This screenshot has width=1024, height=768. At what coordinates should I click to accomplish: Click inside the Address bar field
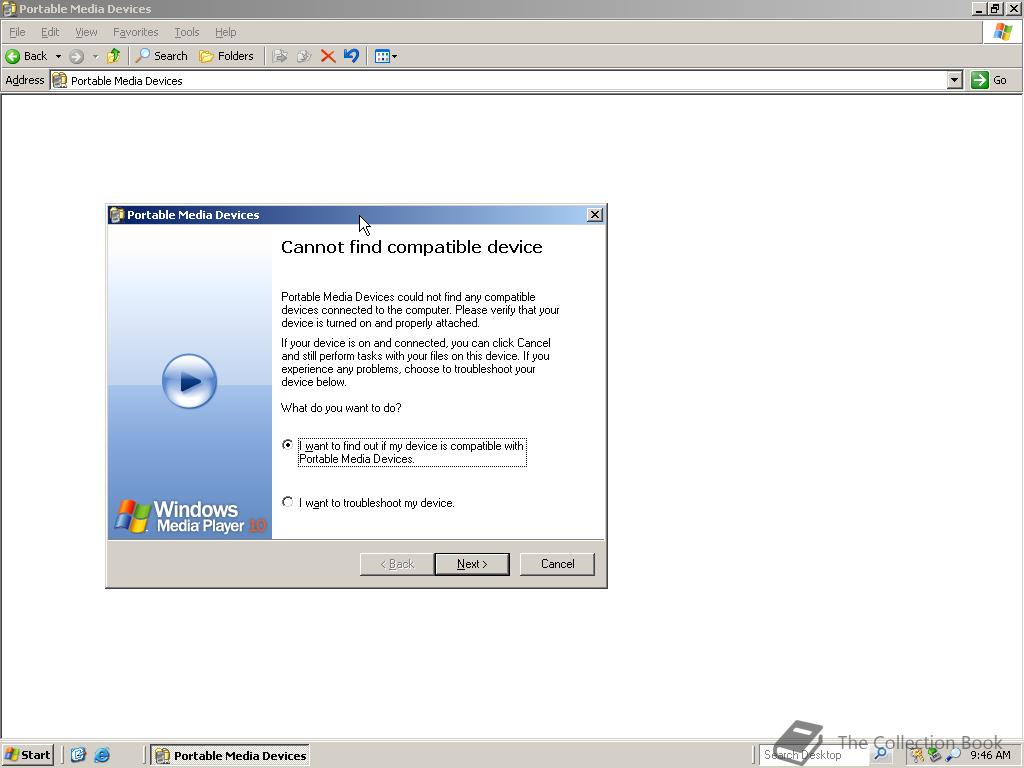[x=500, y=80]
